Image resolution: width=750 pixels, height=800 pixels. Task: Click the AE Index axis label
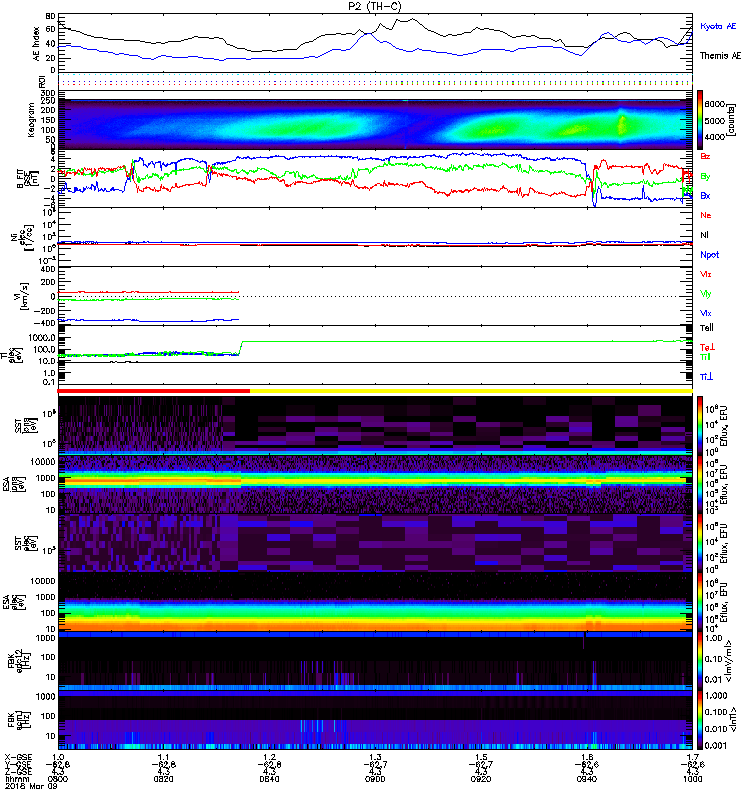pyautogui.click(x=36, y=44)
